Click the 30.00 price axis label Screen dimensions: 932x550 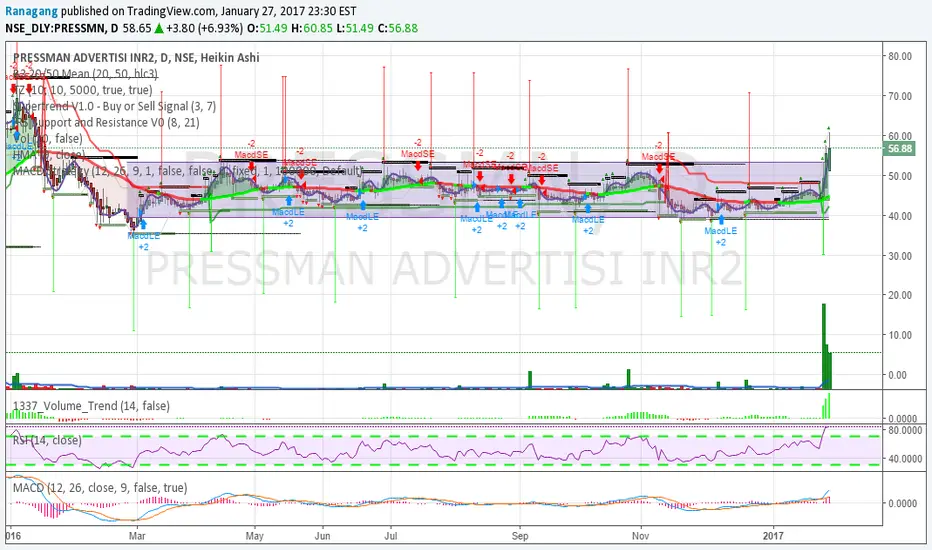pyautogui.click(x=900, y=256)
